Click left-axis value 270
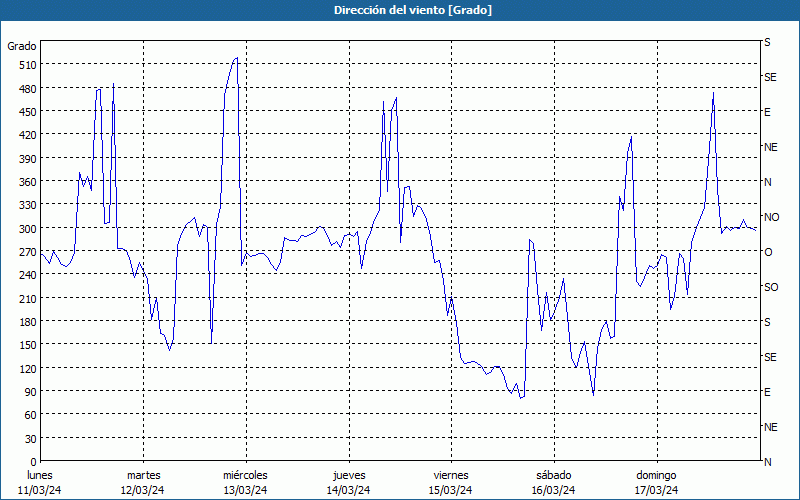Viewport: 800px width, 500px height. 28,252
